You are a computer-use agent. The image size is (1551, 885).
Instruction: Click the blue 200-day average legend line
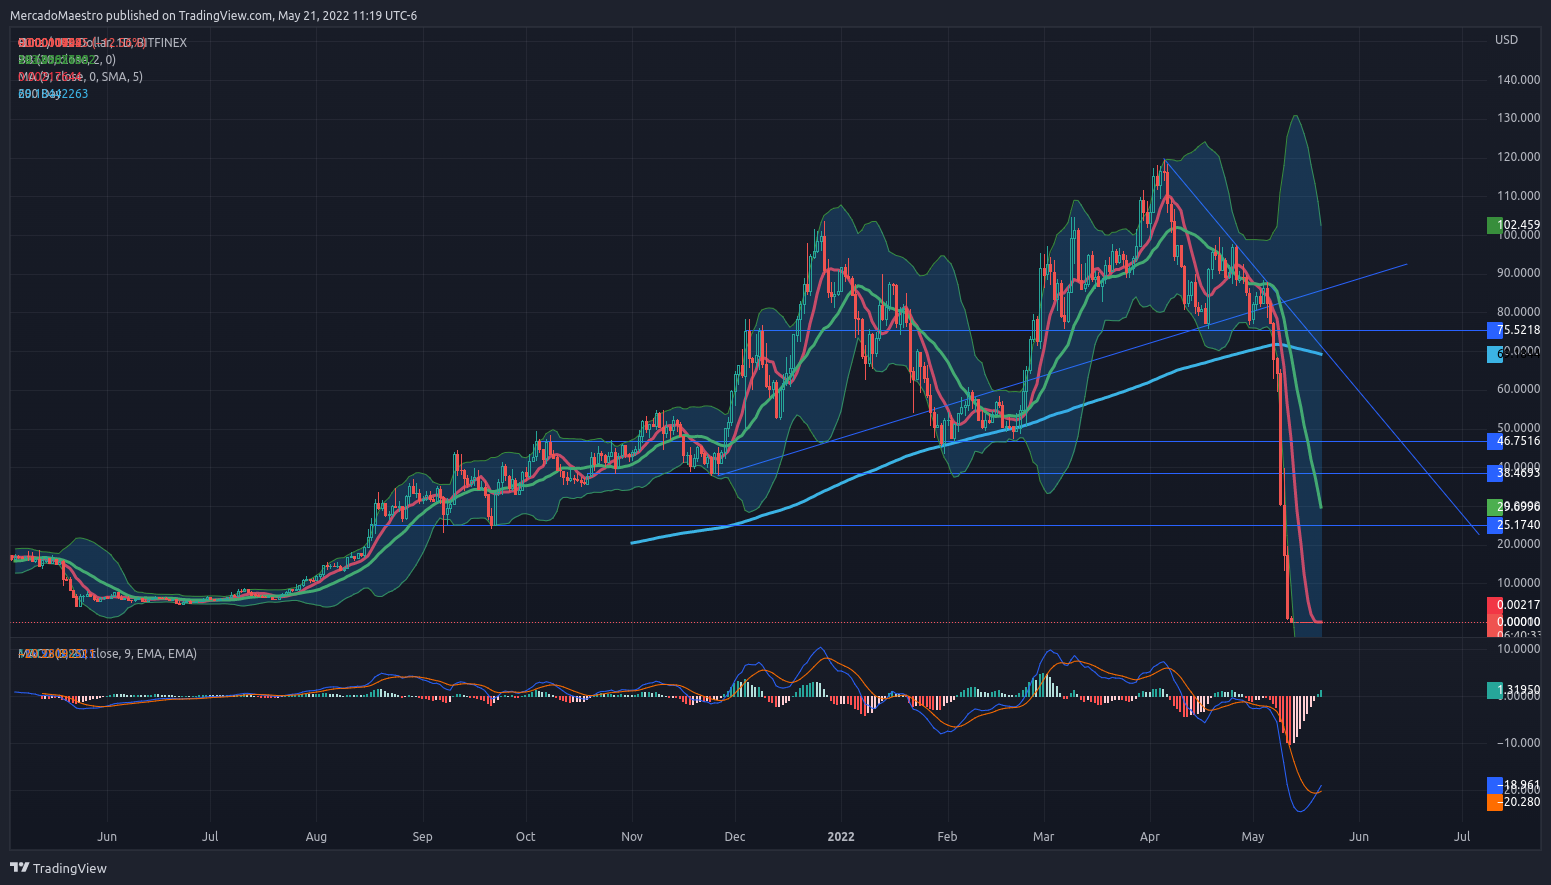point(53,94)
